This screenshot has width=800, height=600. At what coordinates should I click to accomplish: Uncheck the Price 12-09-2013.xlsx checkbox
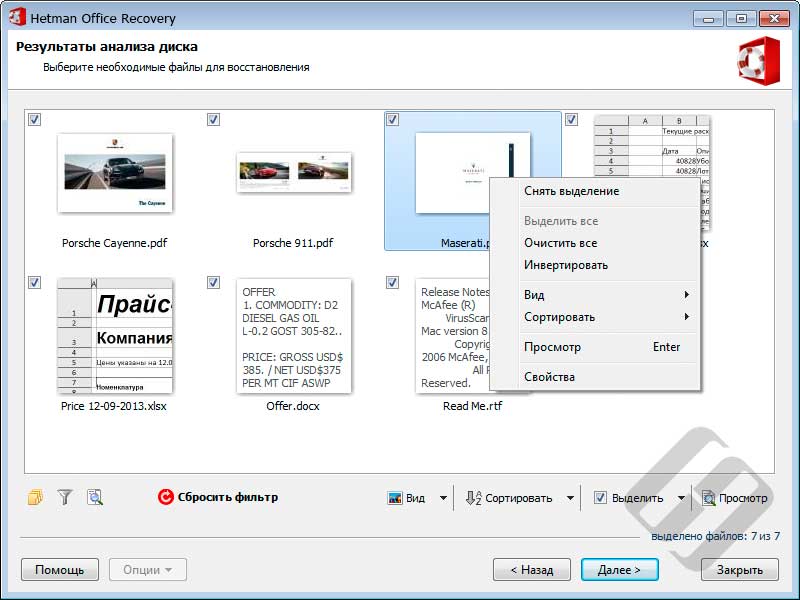34,282
